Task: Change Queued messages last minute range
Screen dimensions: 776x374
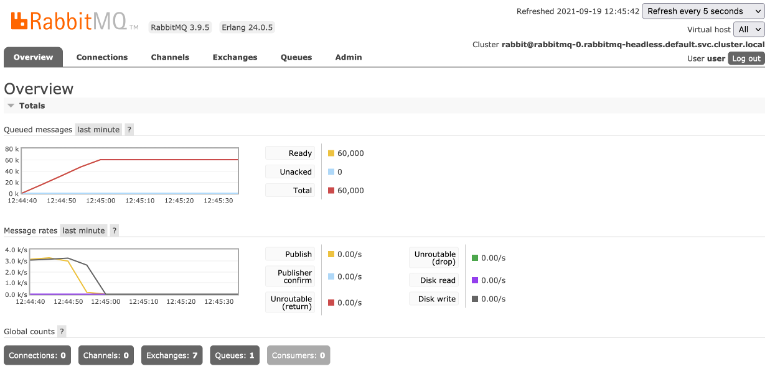Action: (x=98, y=130)
